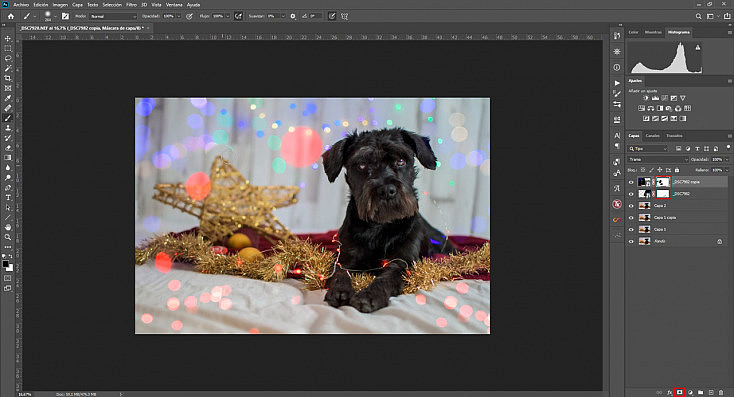Click the foreground color swatch
The image size is (734, 397).
click(x=6, y=265)
